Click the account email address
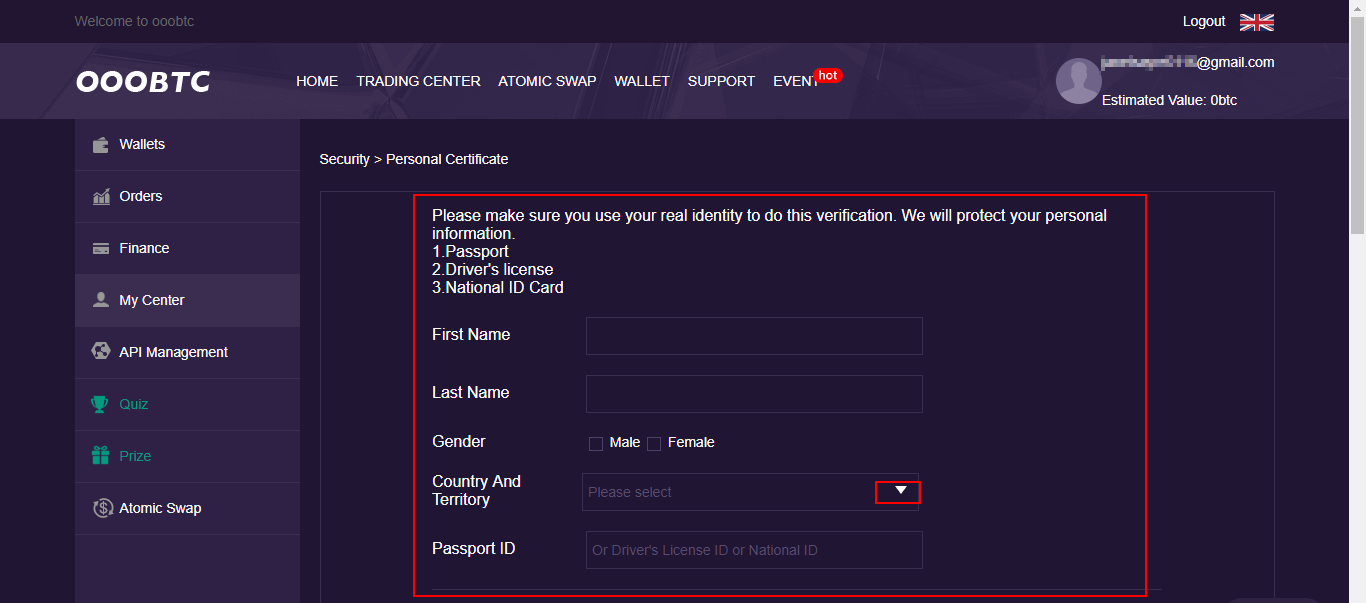 click(1188, 62)
